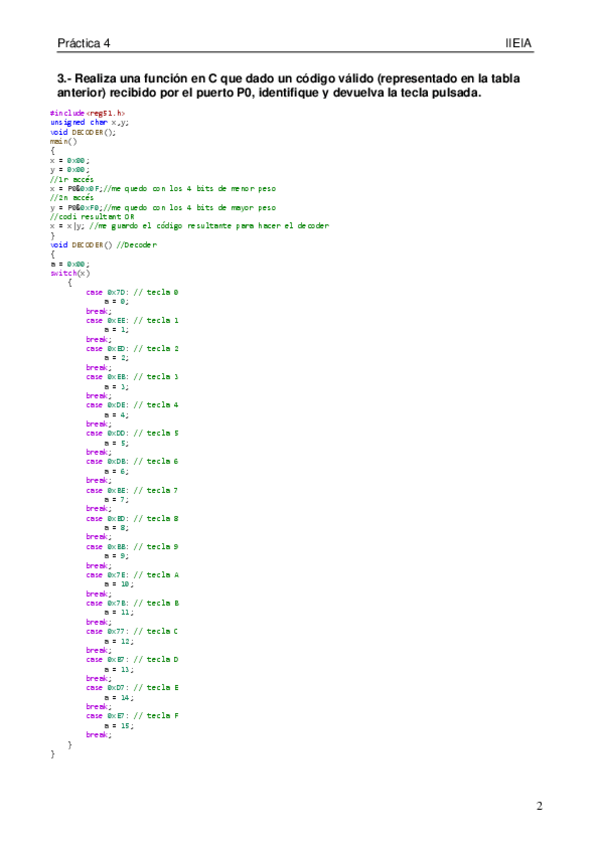Click the 'void DECODER();' prototype line
This screenshot has height=848, width=599.
tap(83, 132)
